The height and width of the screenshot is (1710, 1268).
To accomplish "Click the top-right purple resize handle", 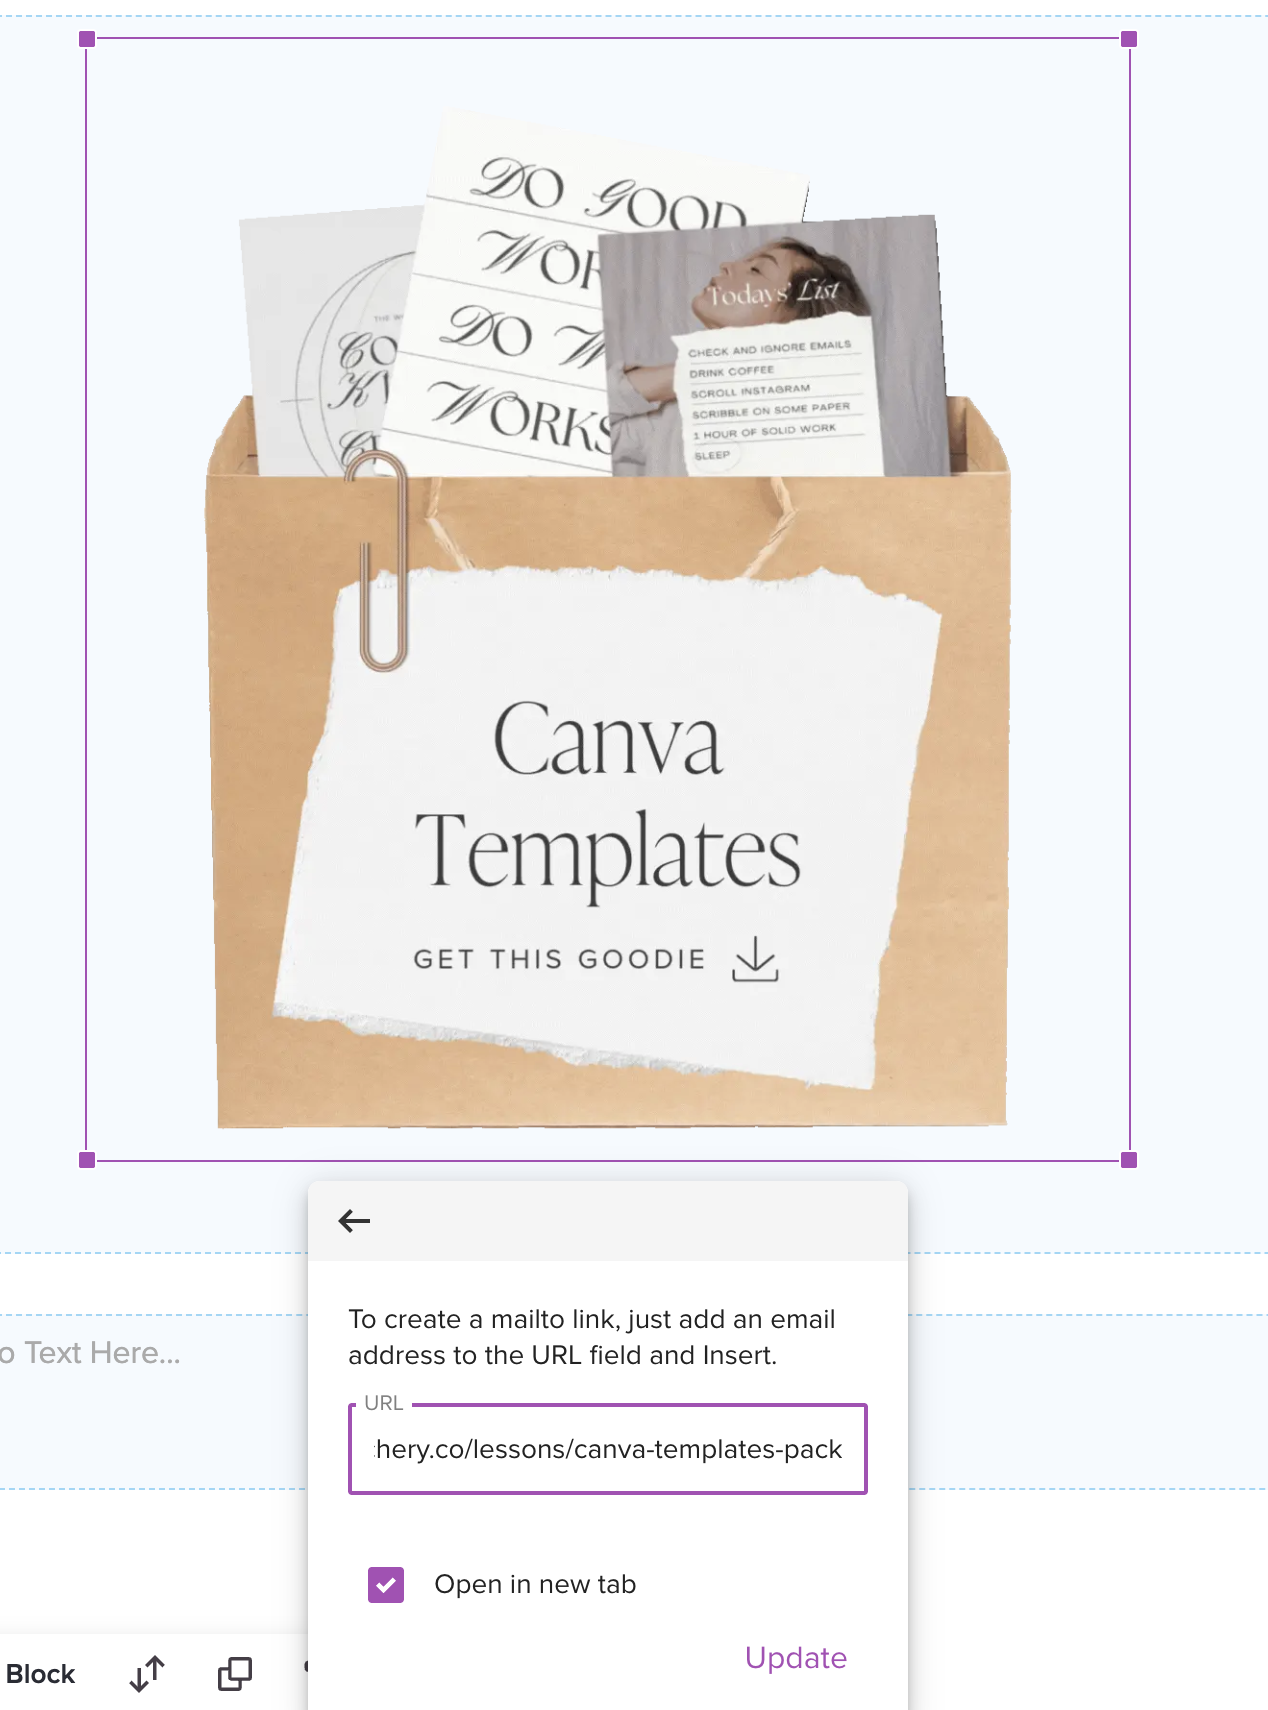I will click(x=1129, y=39).
